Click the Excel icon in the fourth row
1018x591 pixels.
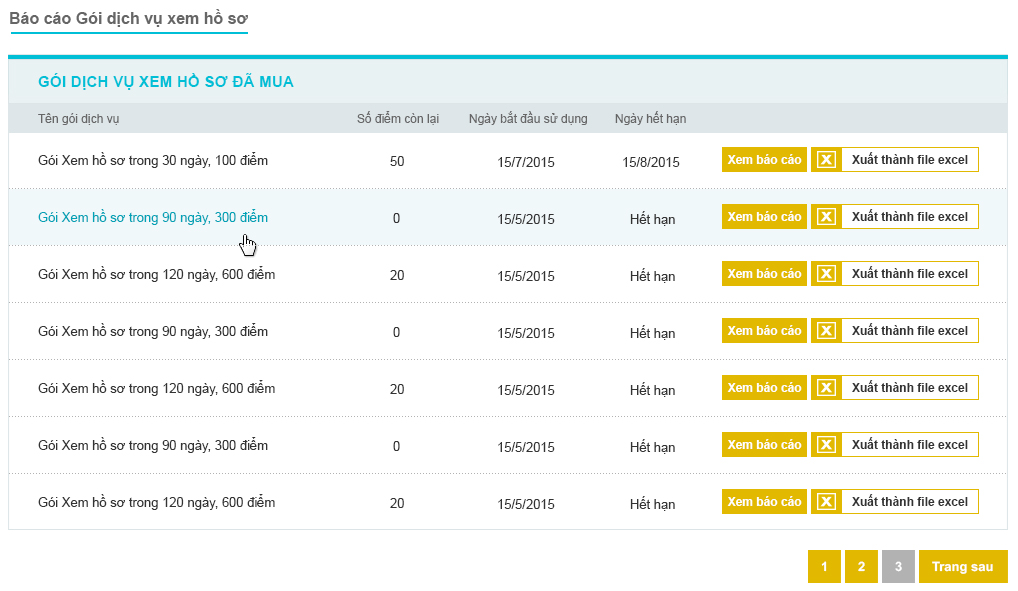click(826, 331)
